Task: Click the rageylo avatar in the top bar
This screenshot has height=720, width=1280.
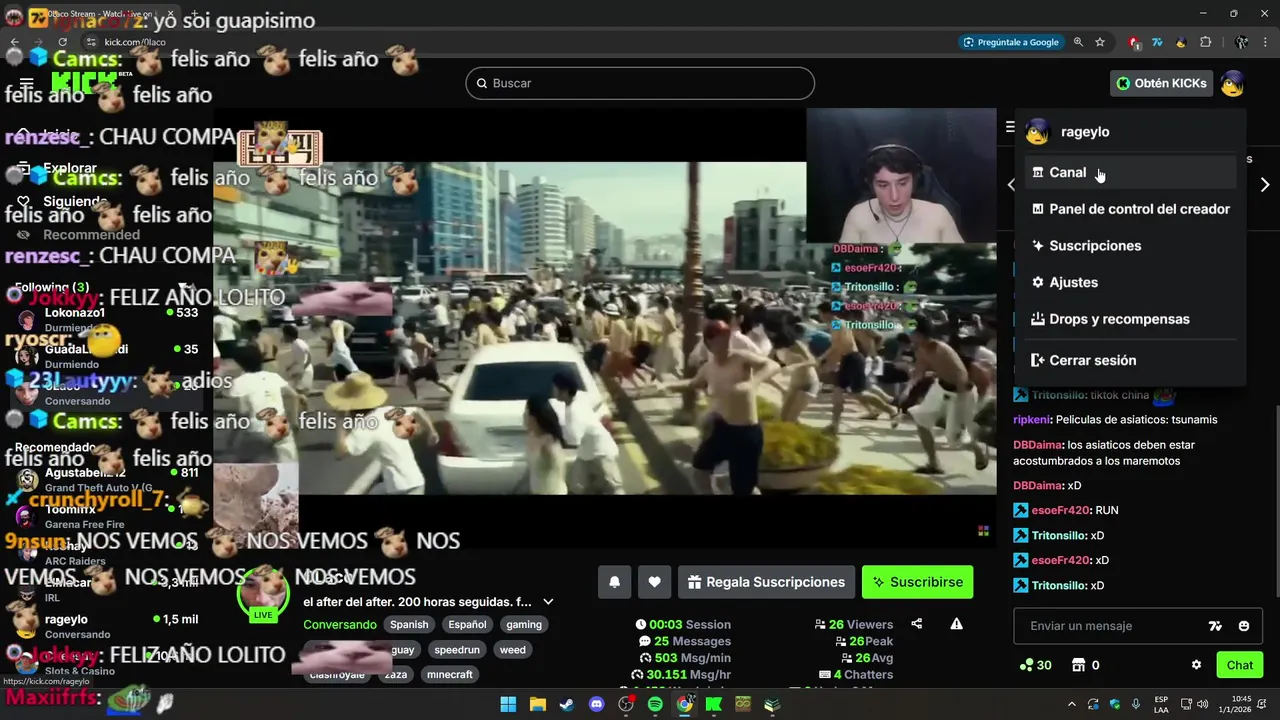Action: click(1232, 83)
